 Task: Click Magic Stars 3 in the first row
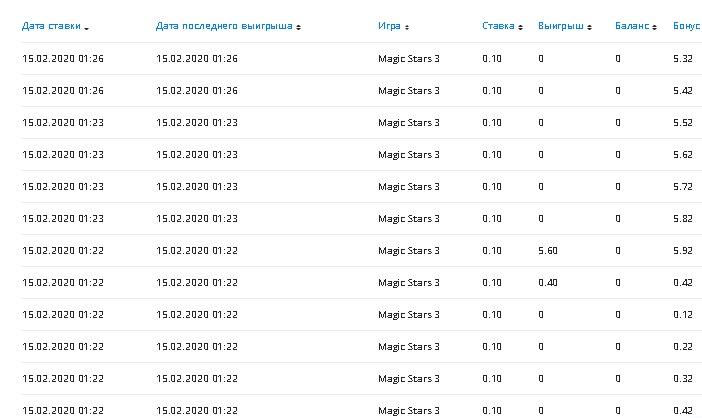coord(408,59)
